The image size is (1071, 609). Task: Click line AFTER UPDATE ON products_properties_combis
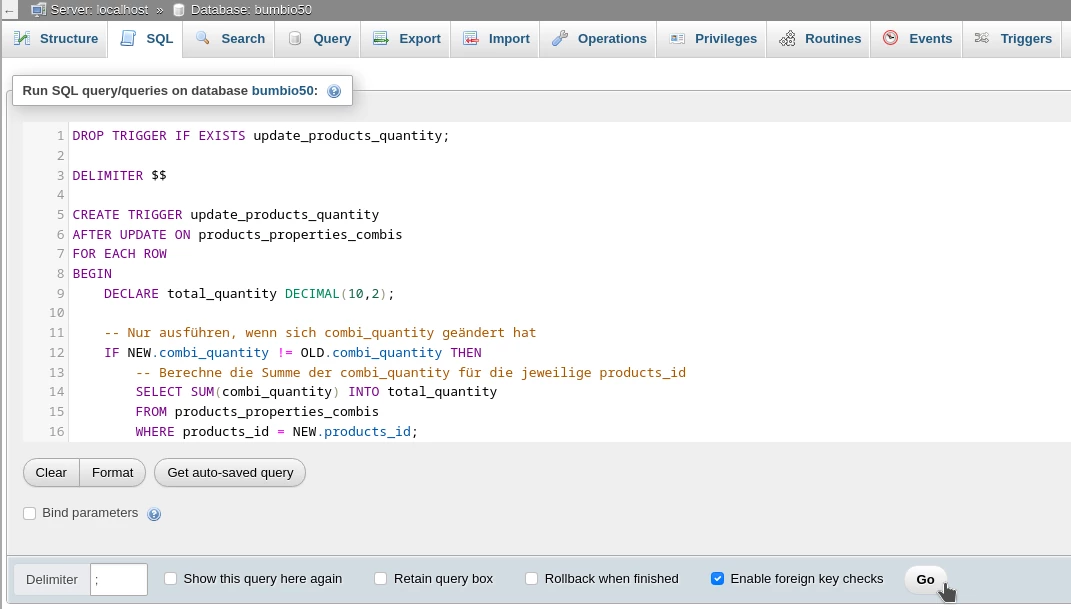coord(237,234)
